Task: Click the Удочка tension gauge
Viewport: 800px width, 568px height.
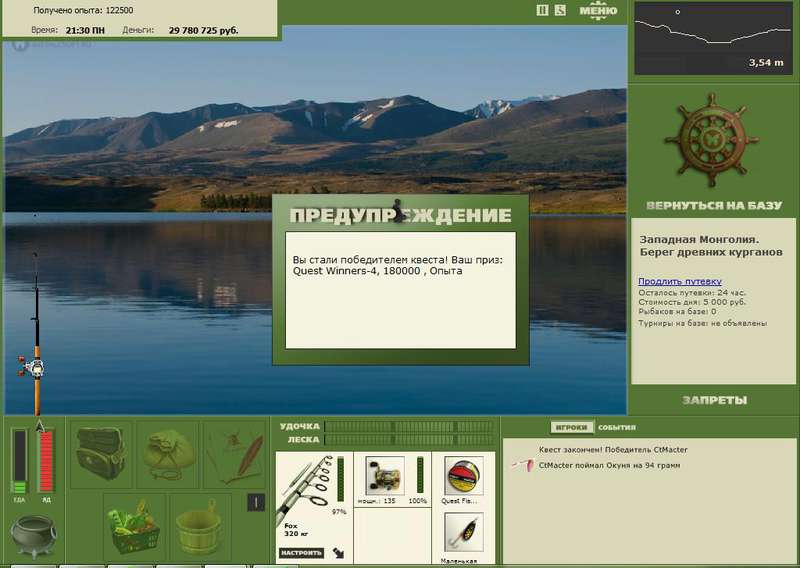Action: (409, 426)
